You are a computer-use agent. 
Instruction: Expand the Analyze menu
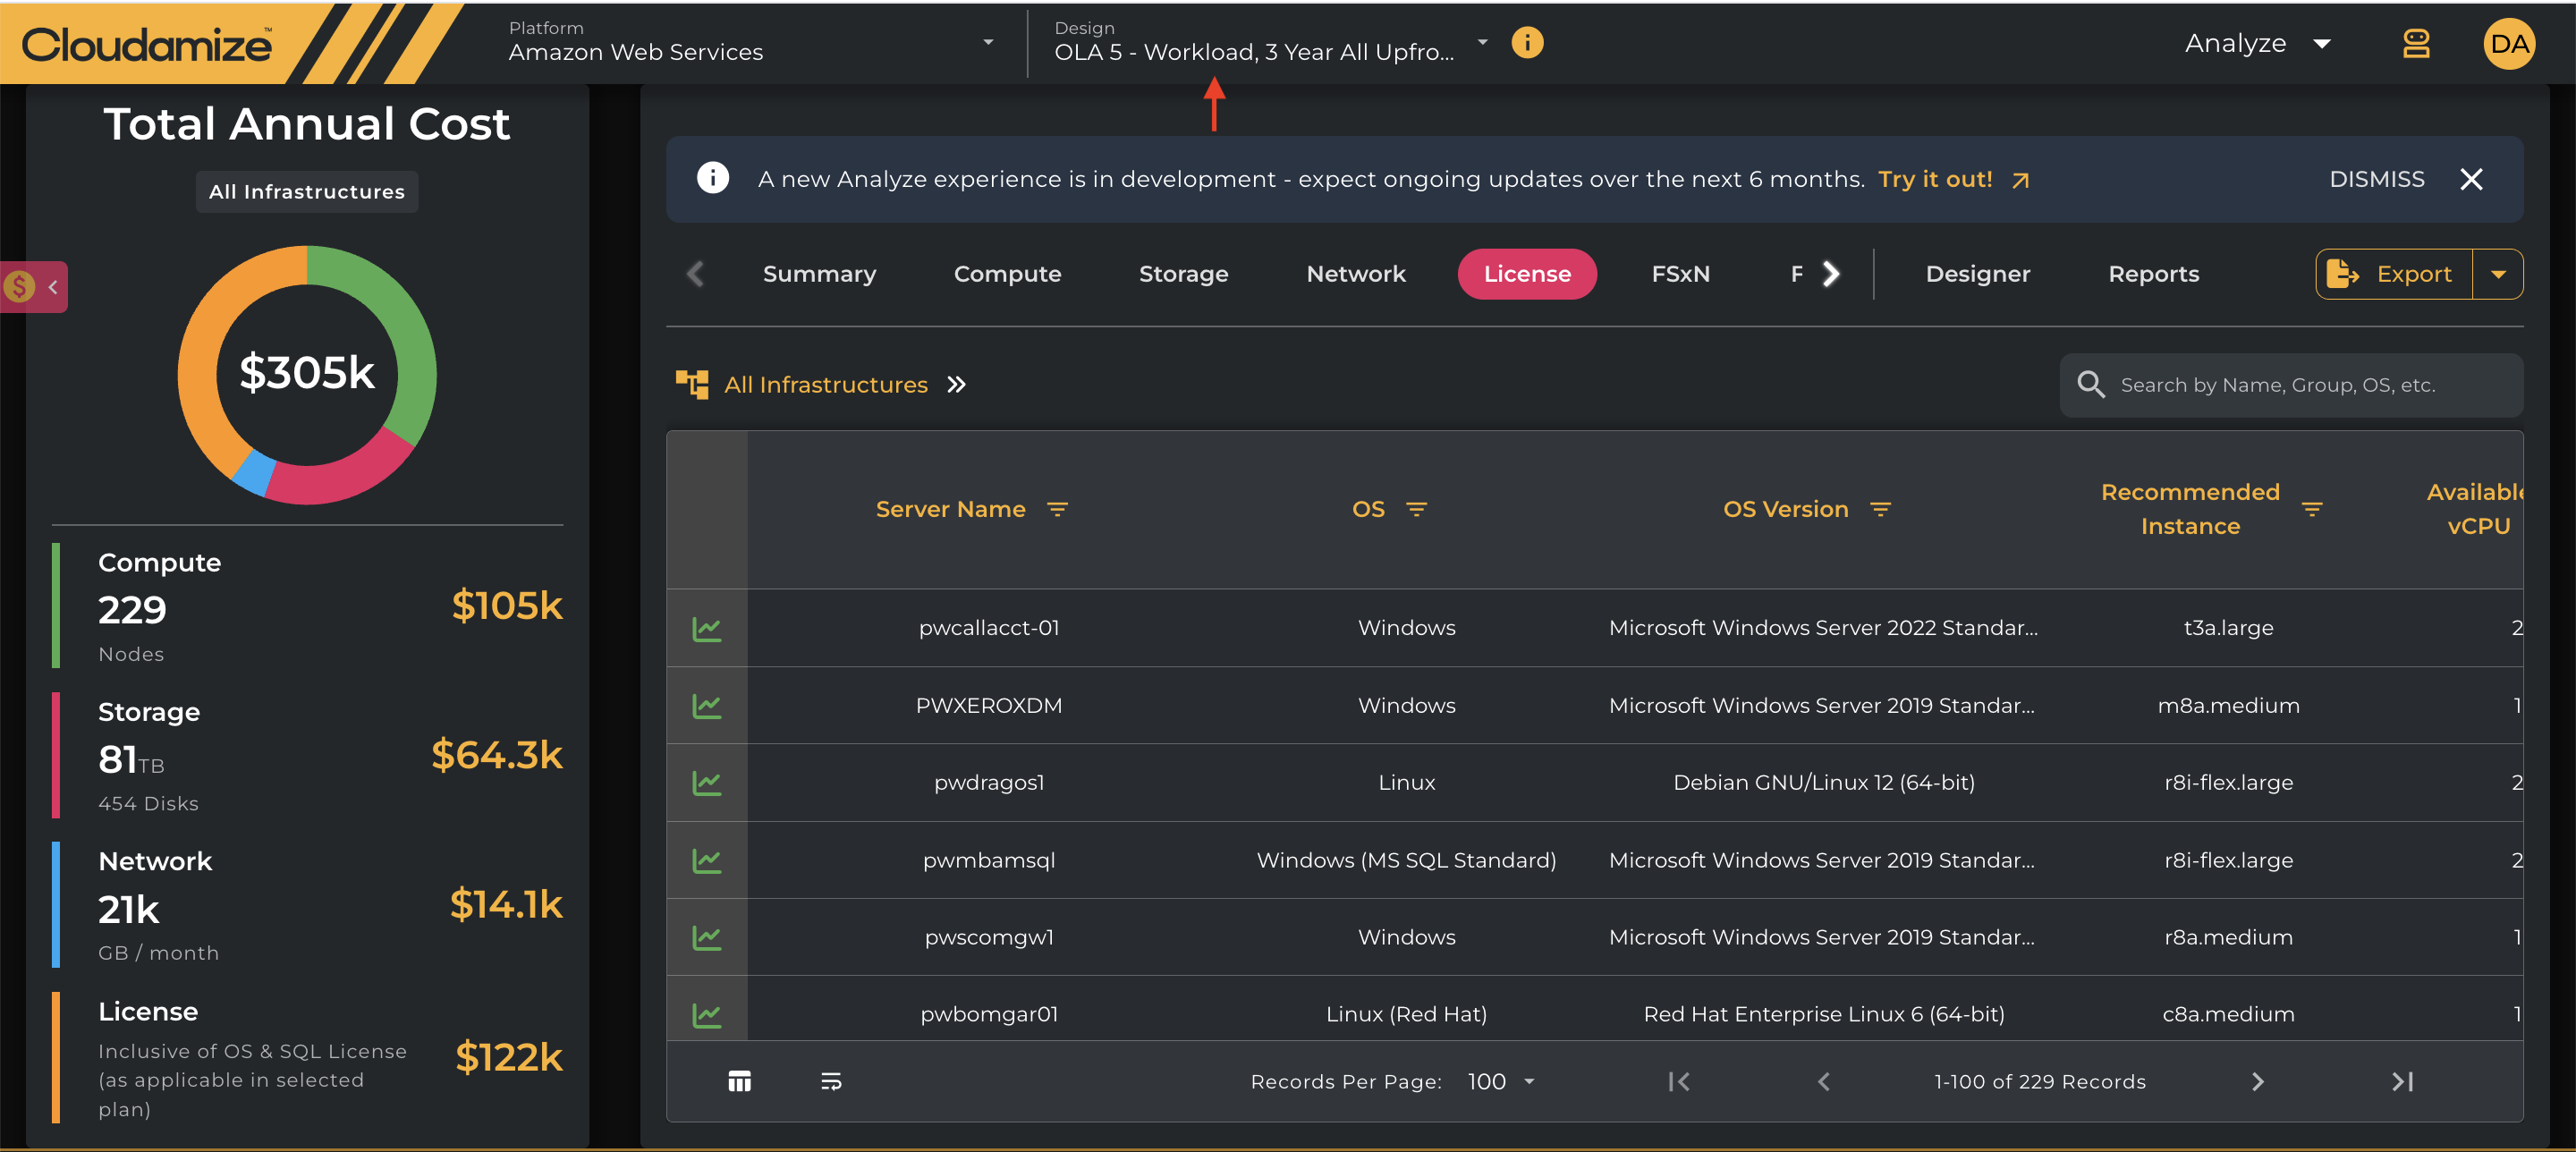pyautogui.click(x=2257, y=43)
